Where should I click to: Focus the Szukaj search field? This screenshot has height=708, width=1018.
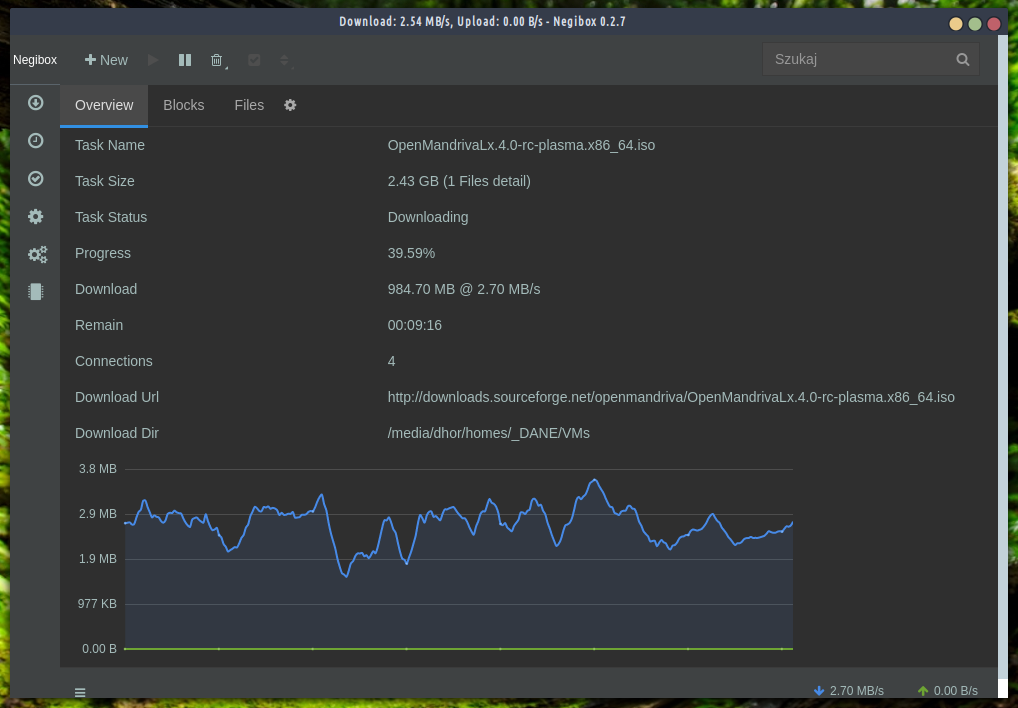[871, 59]
